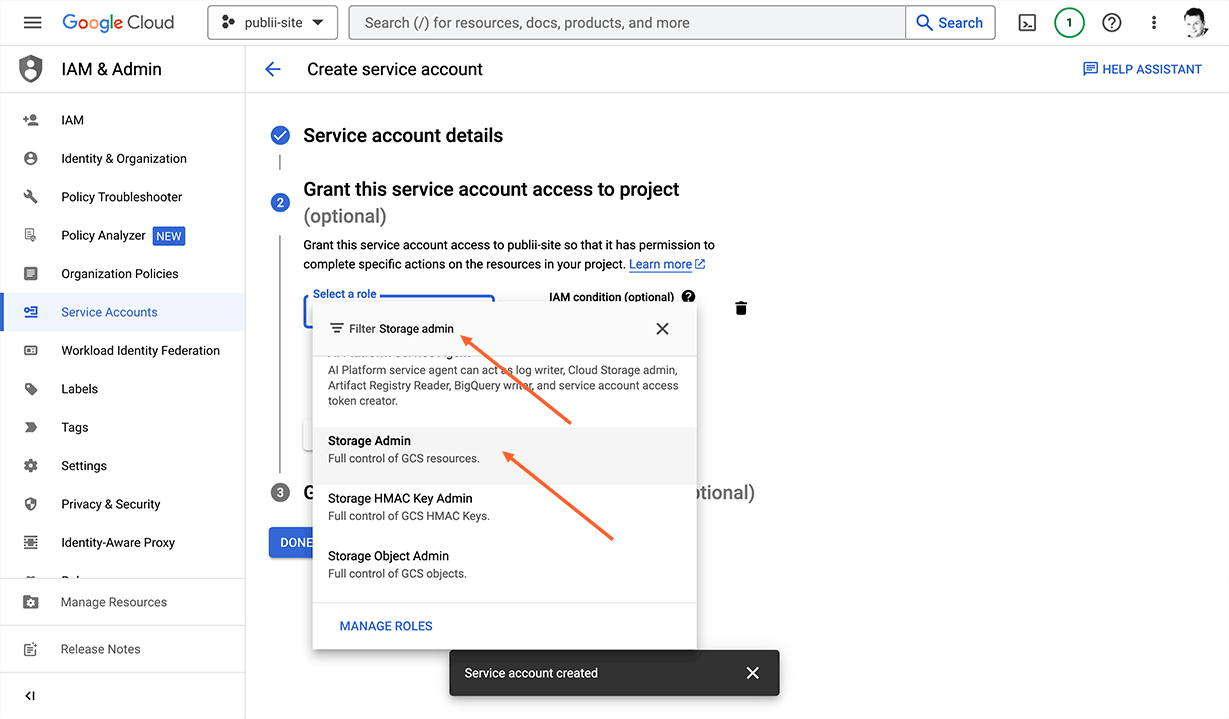This screenshot has width=1229, height=719.
Task: Click the back arrow beside Create service account
Action: (x=273, y=69)
